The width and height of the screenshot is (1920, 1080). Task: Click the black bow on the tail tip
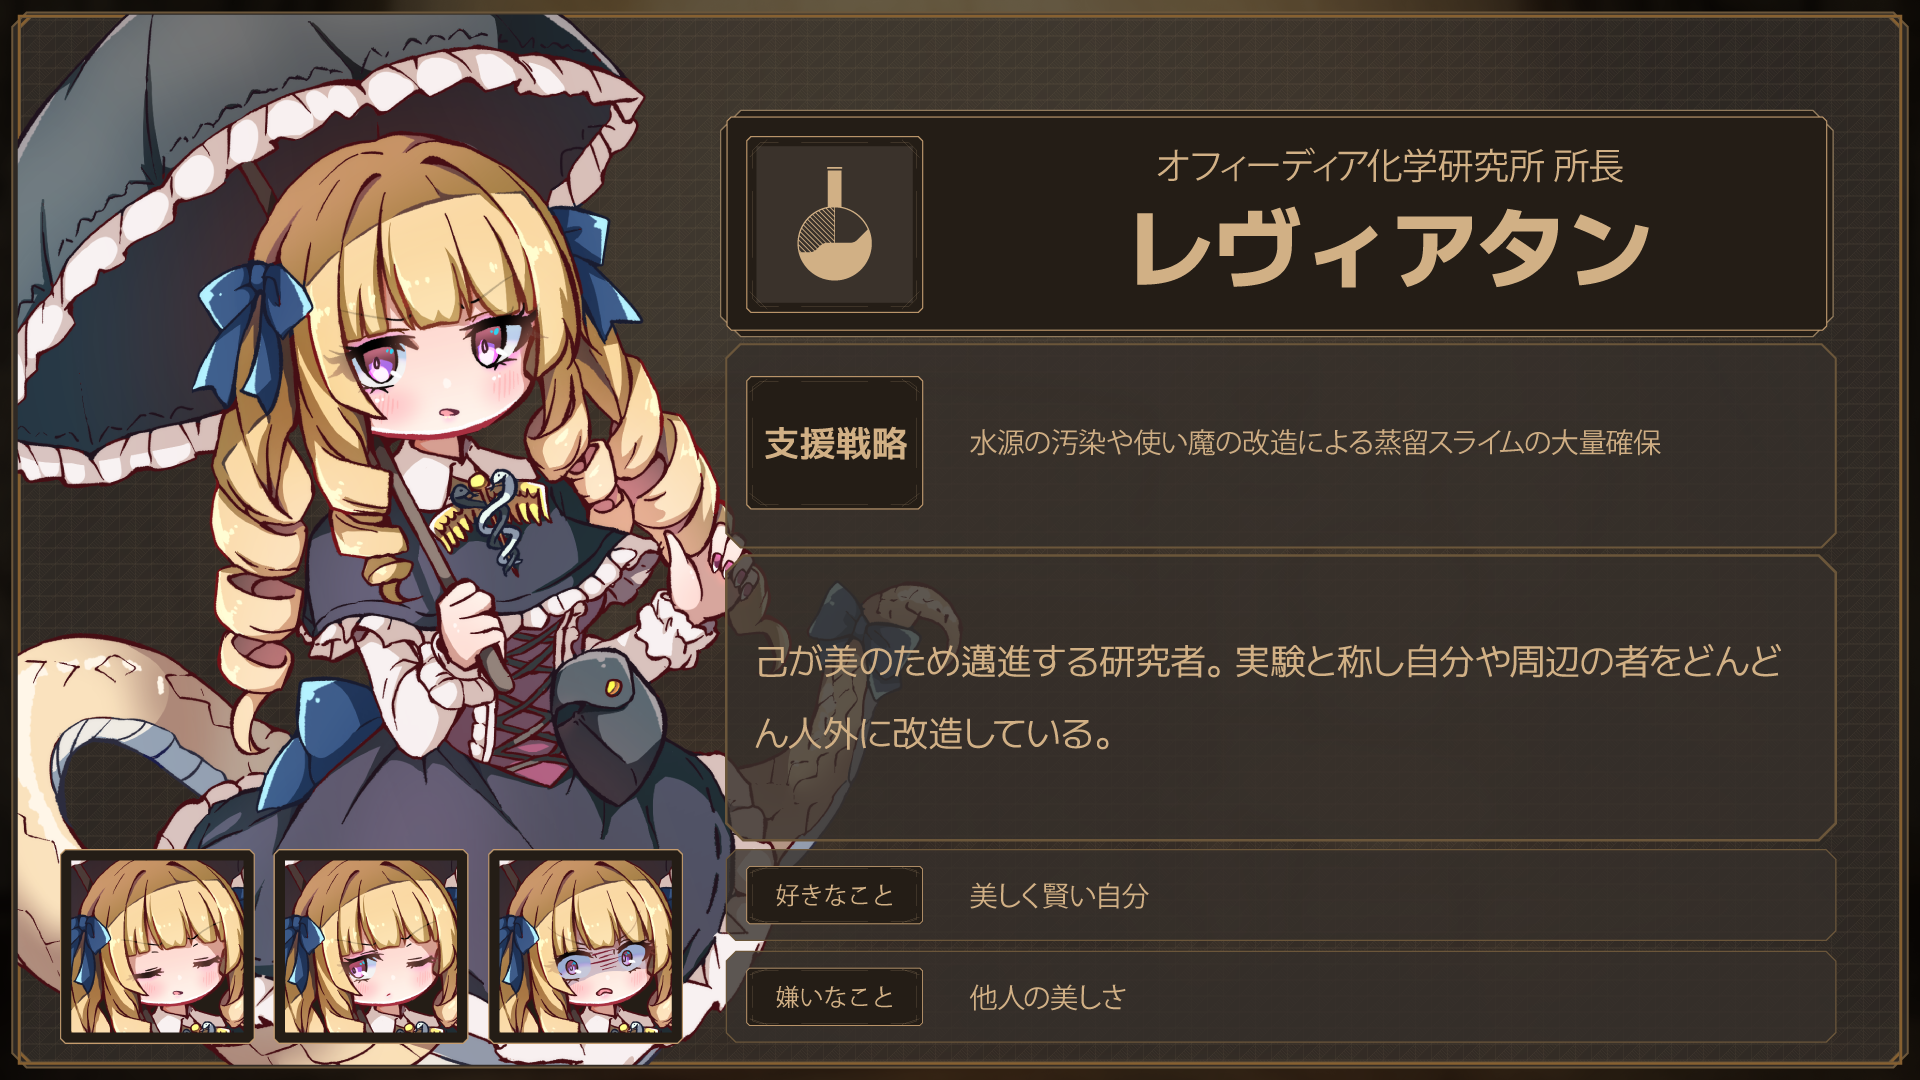coord(861,637)
